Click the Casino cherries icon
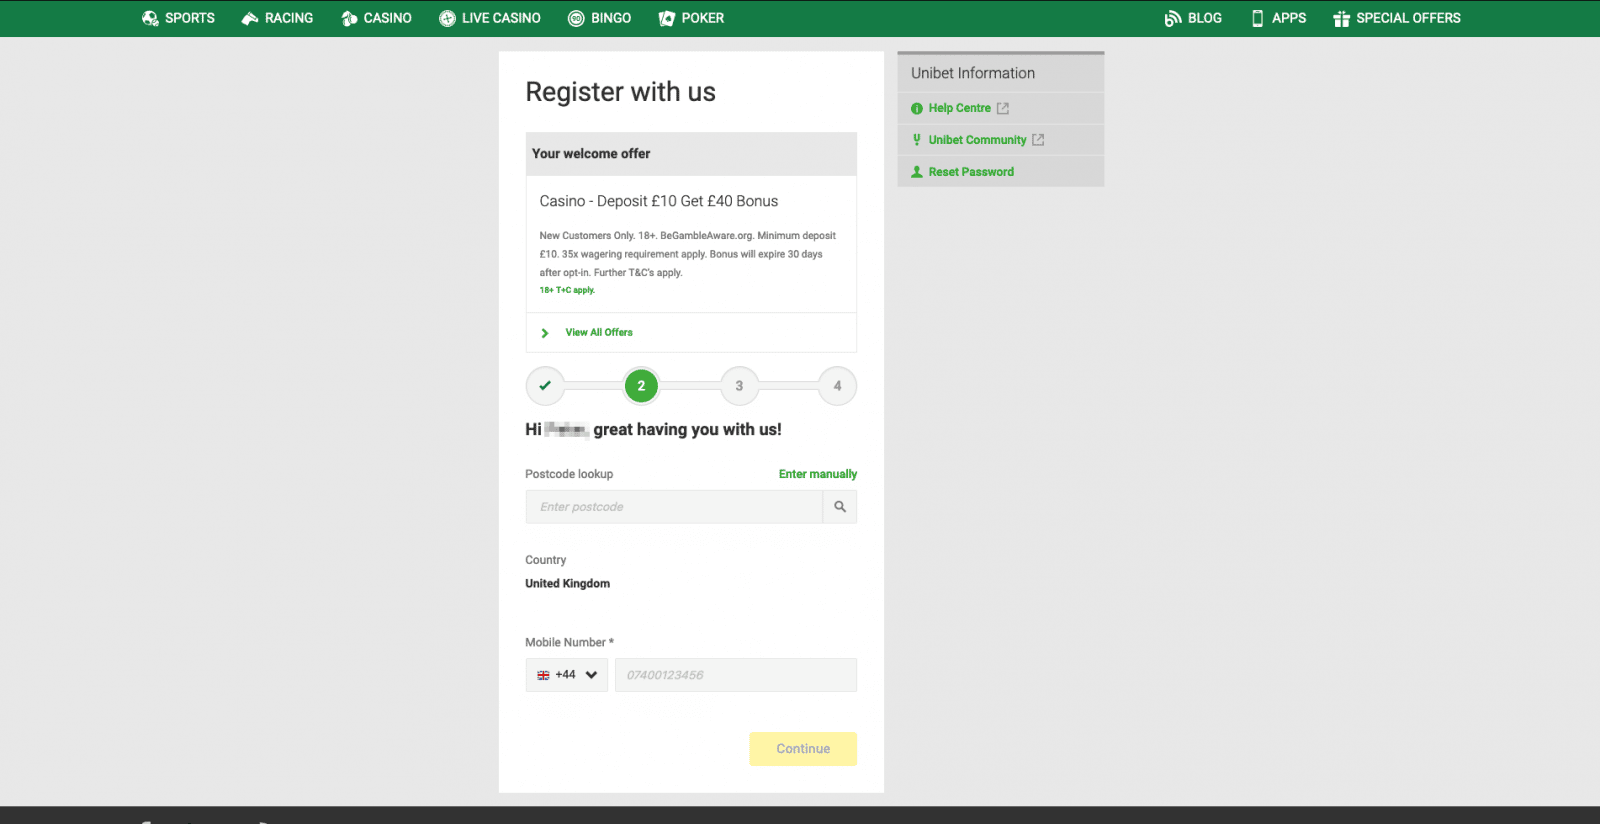Viewport: 1600px width, 824px height. click(349, 18)
